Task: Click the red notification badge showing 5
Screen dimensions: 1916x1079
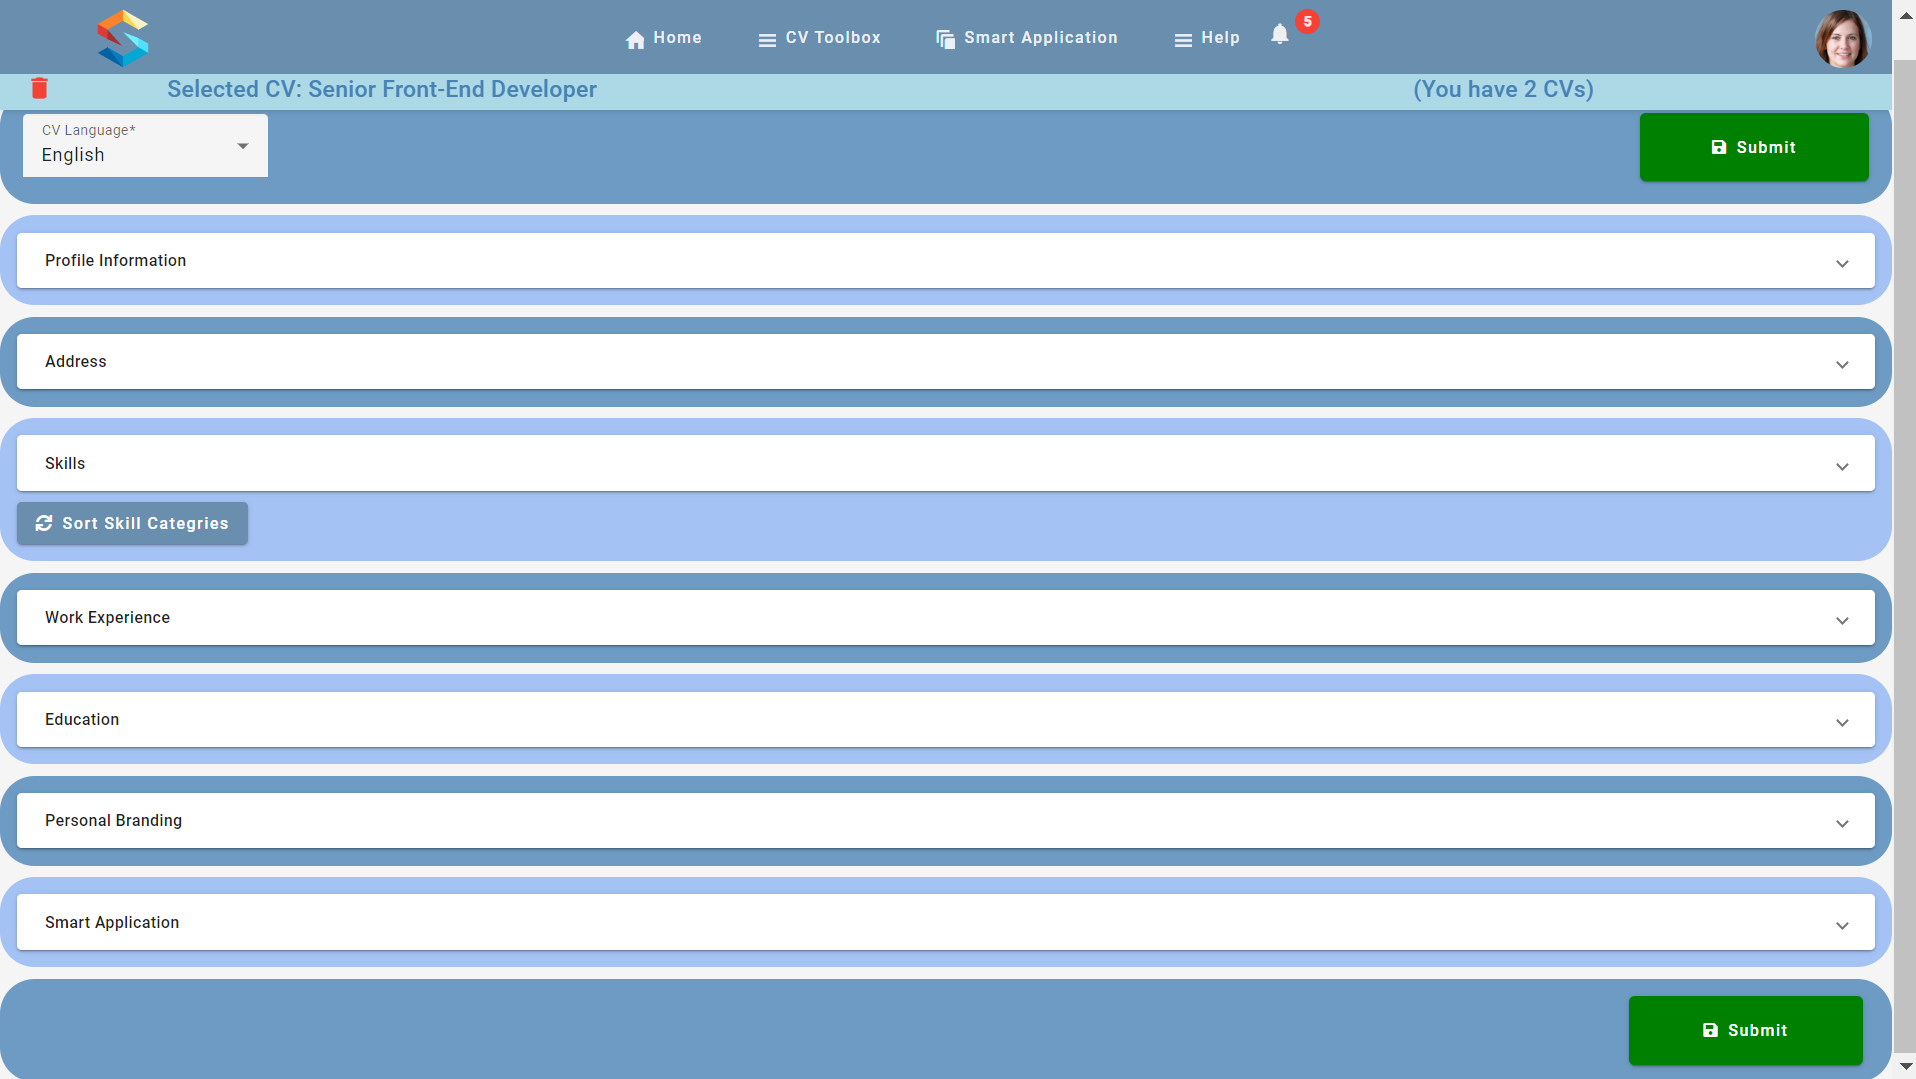Action: point(1307,21)
